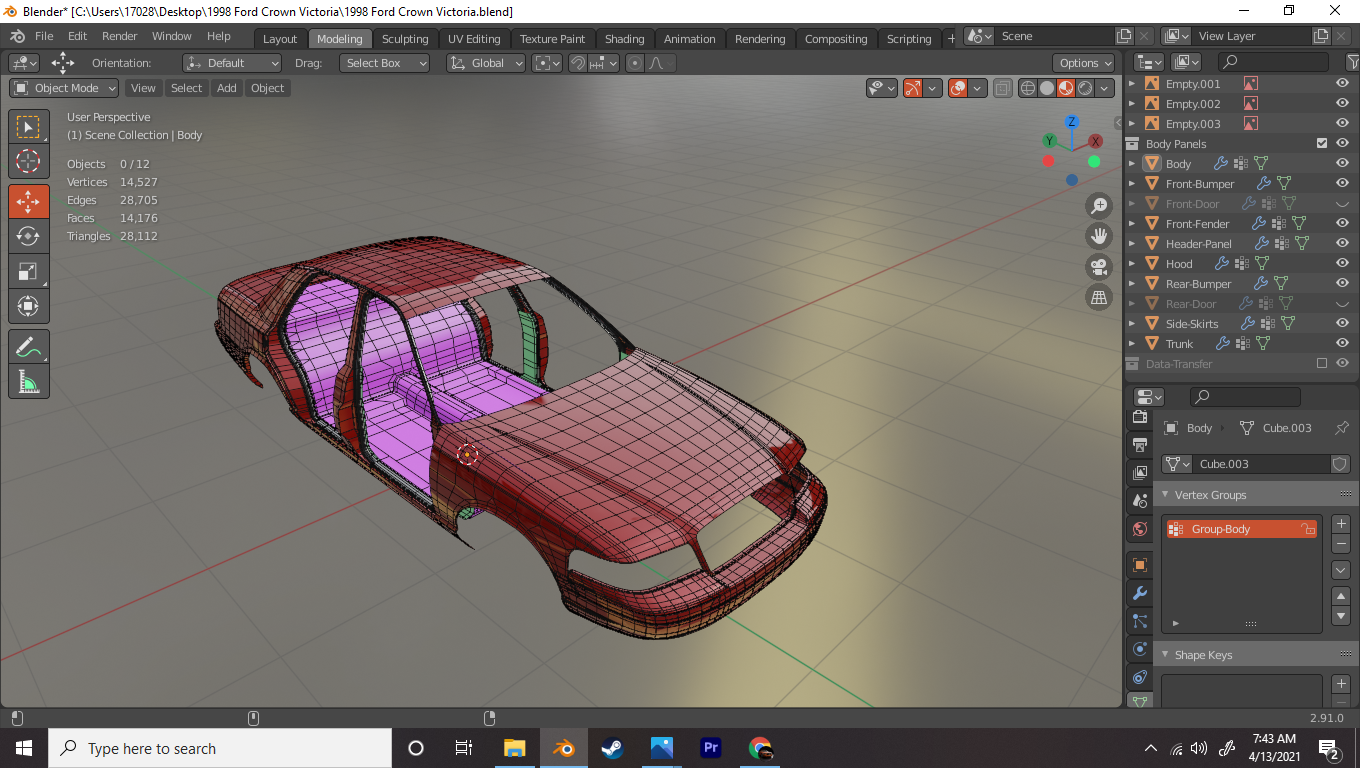Uncheck the Body Panels collection checkbox
The height and width of the screenshot is (768, 1360).
point(1322,144)
